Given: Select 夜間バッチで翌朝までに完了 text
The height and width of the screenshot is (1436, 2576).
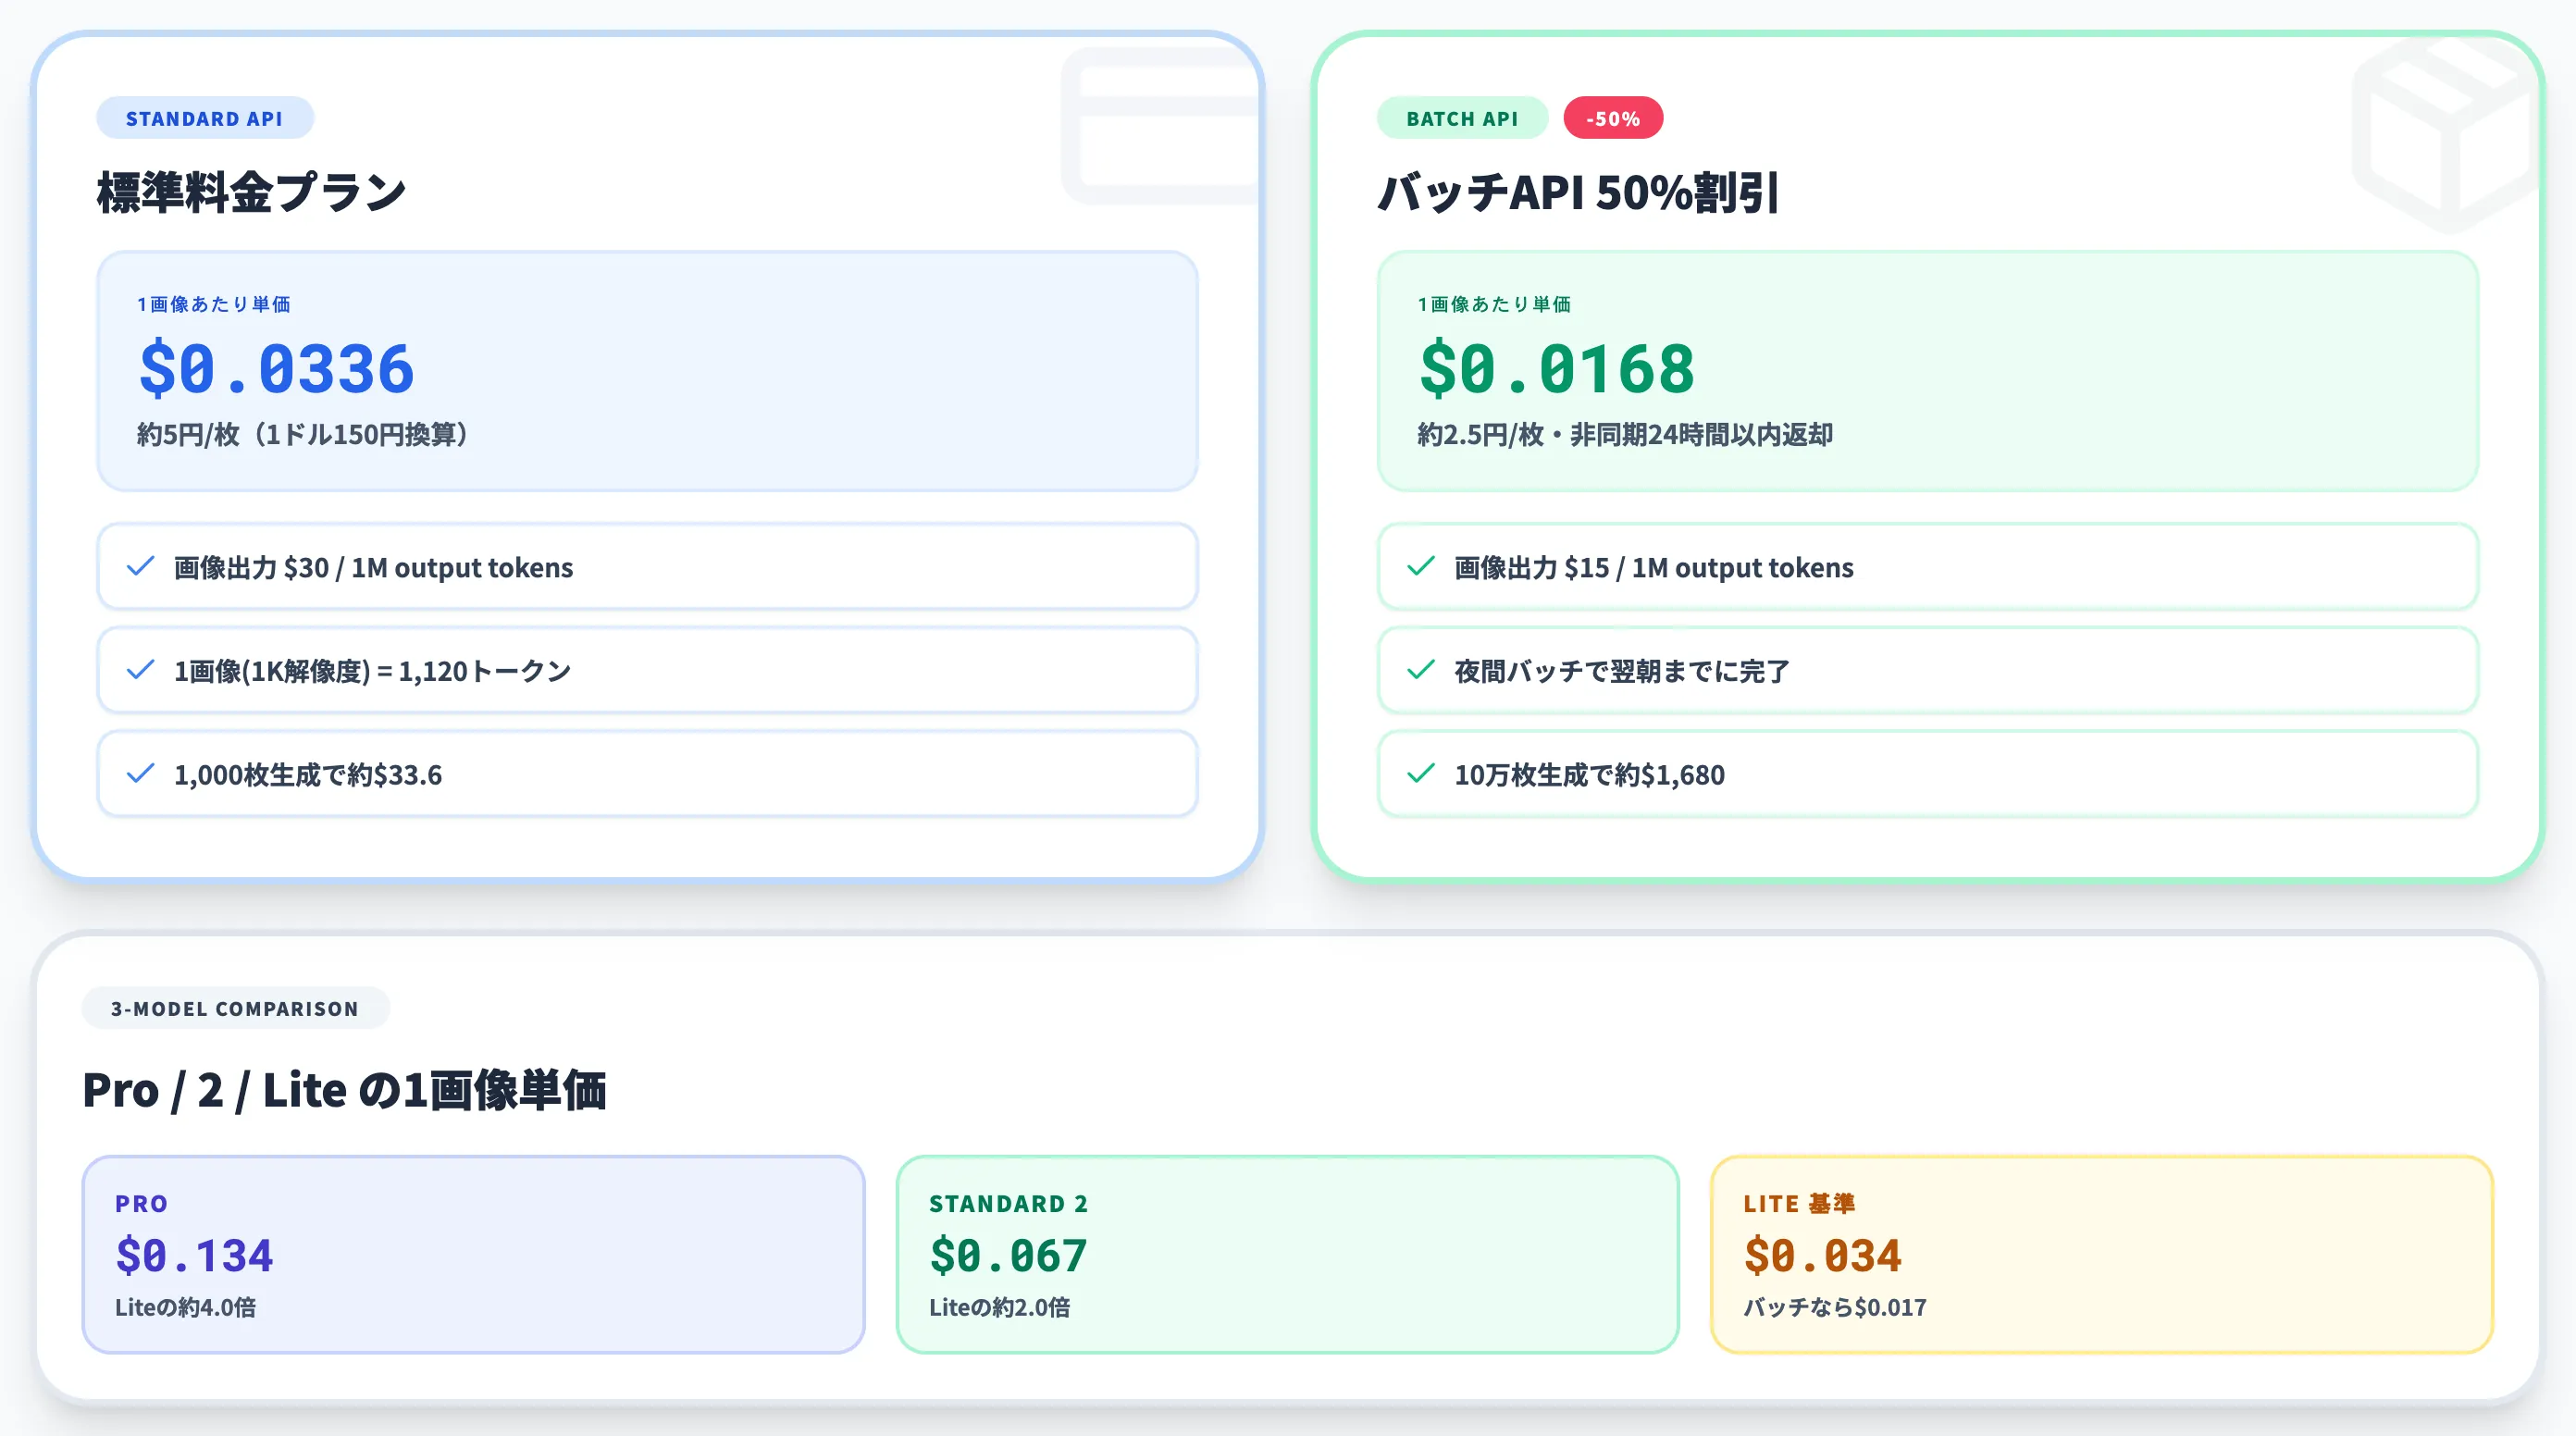Looking at the screenshot, I should 1622,671.
